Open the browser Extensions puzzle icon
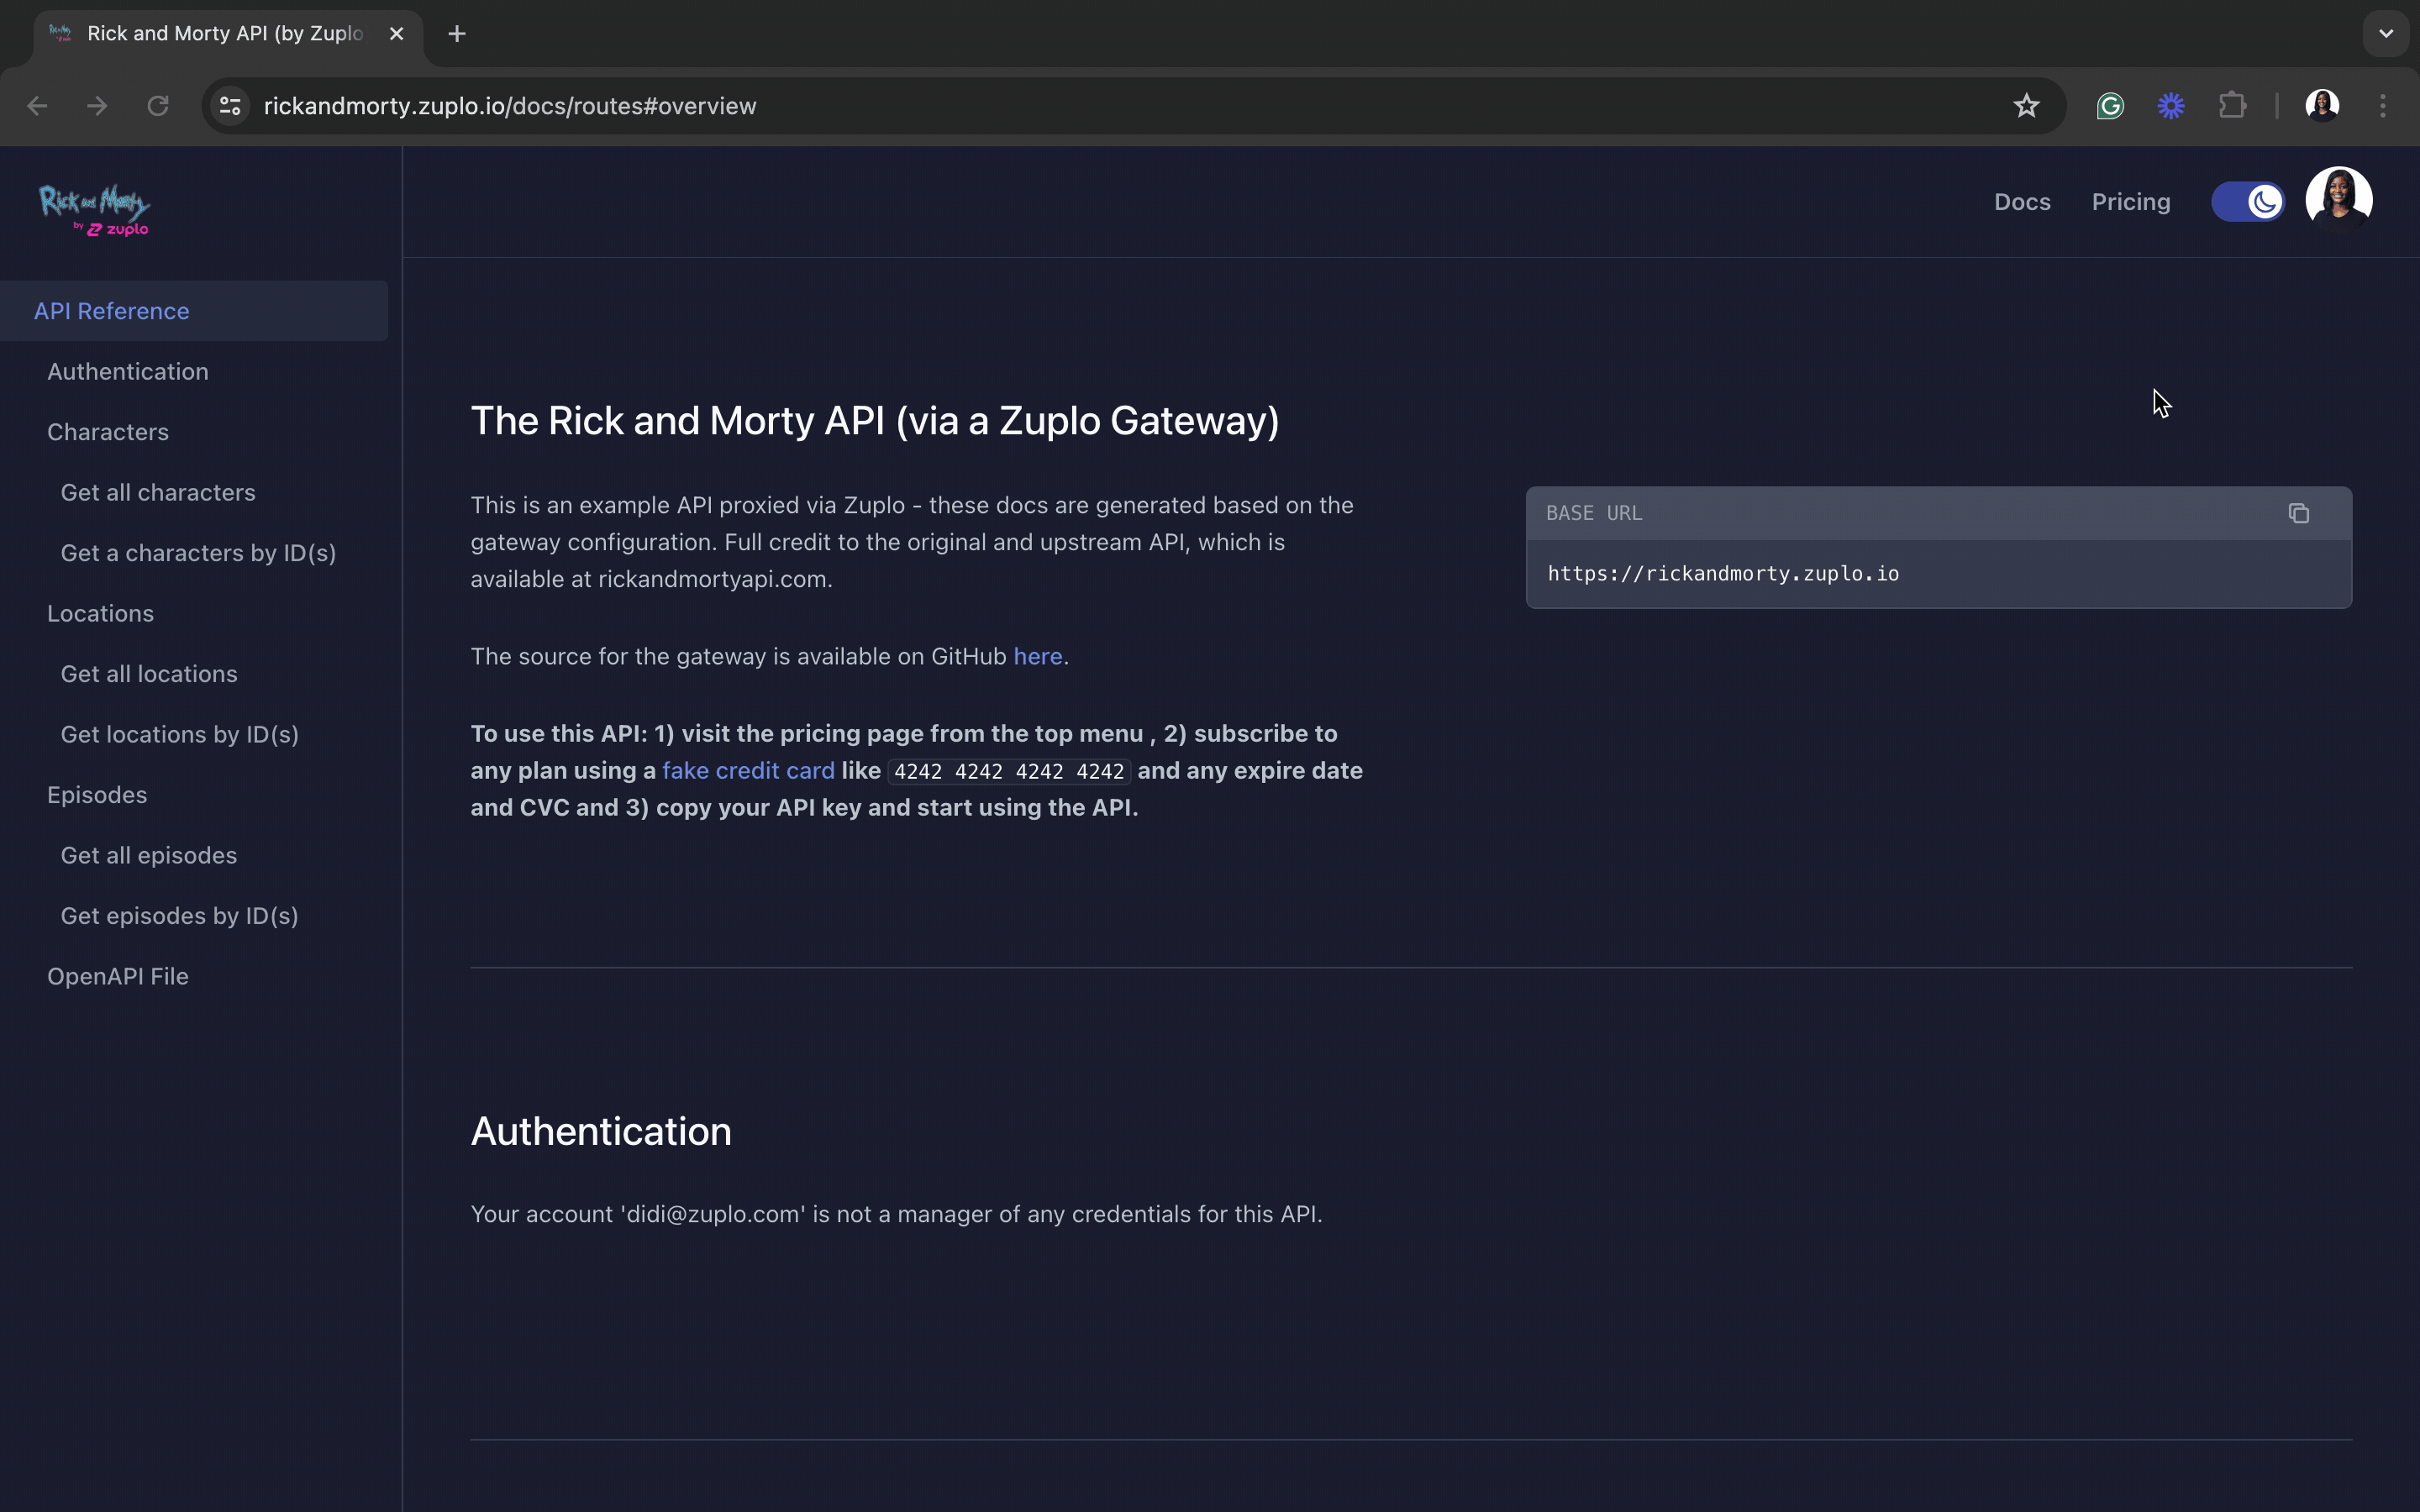The image size is (2420, 1512). [2233, 105]
